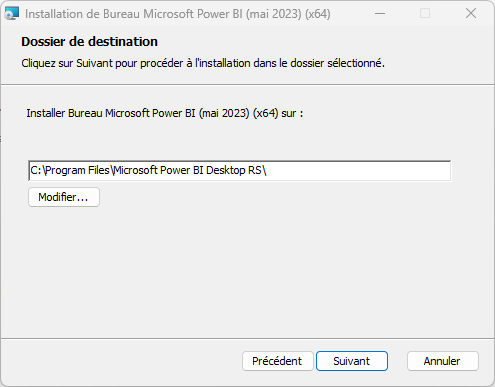Click the window title "Installation de Bureau Microsoft Power BI"
Screen dimensions: 495x387
click(133, 14)
